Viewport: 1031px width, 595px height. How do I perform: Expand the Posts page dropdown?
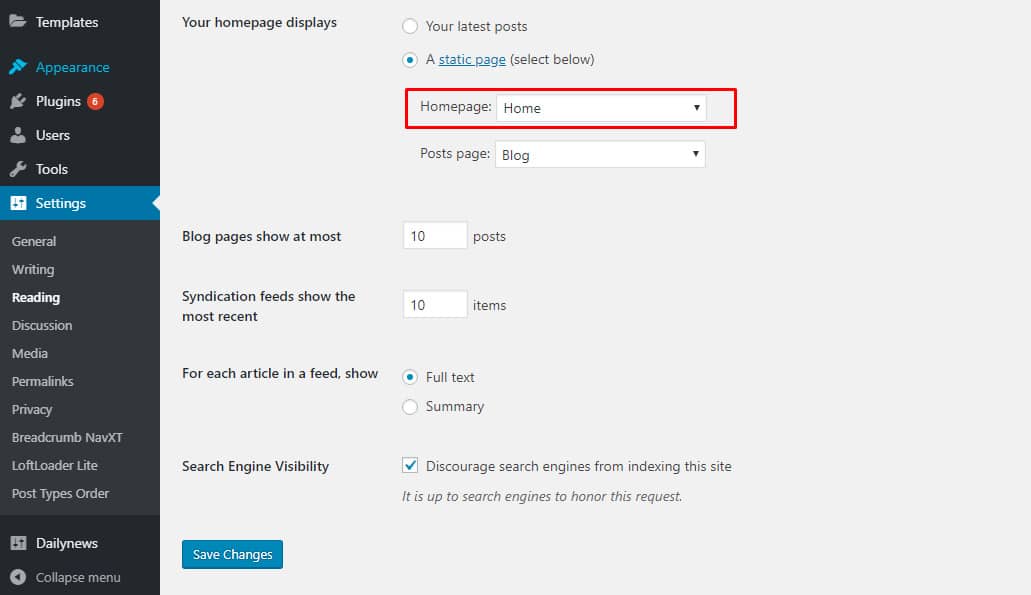600,155
